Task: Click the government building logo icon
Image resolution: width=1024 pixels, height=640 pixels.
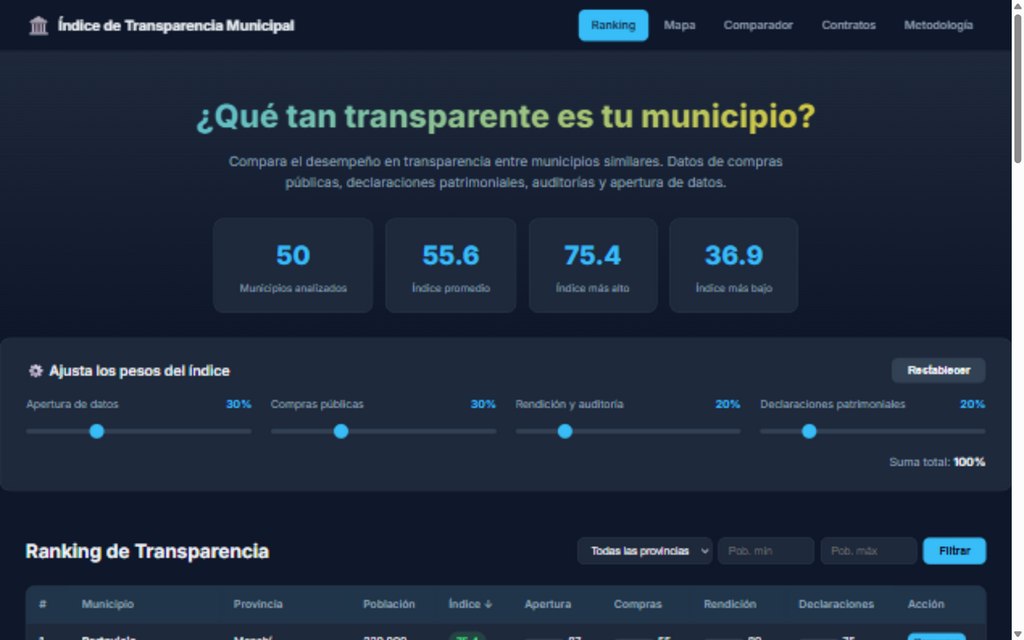Action: [x=39, y=25]
